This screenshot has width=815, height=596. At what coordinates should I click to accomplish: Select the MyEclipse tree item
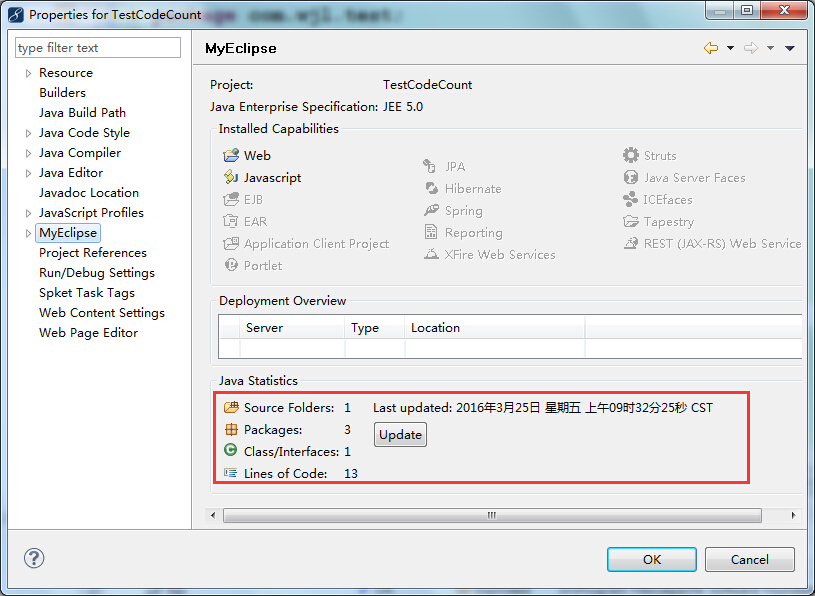pos(68,233)
